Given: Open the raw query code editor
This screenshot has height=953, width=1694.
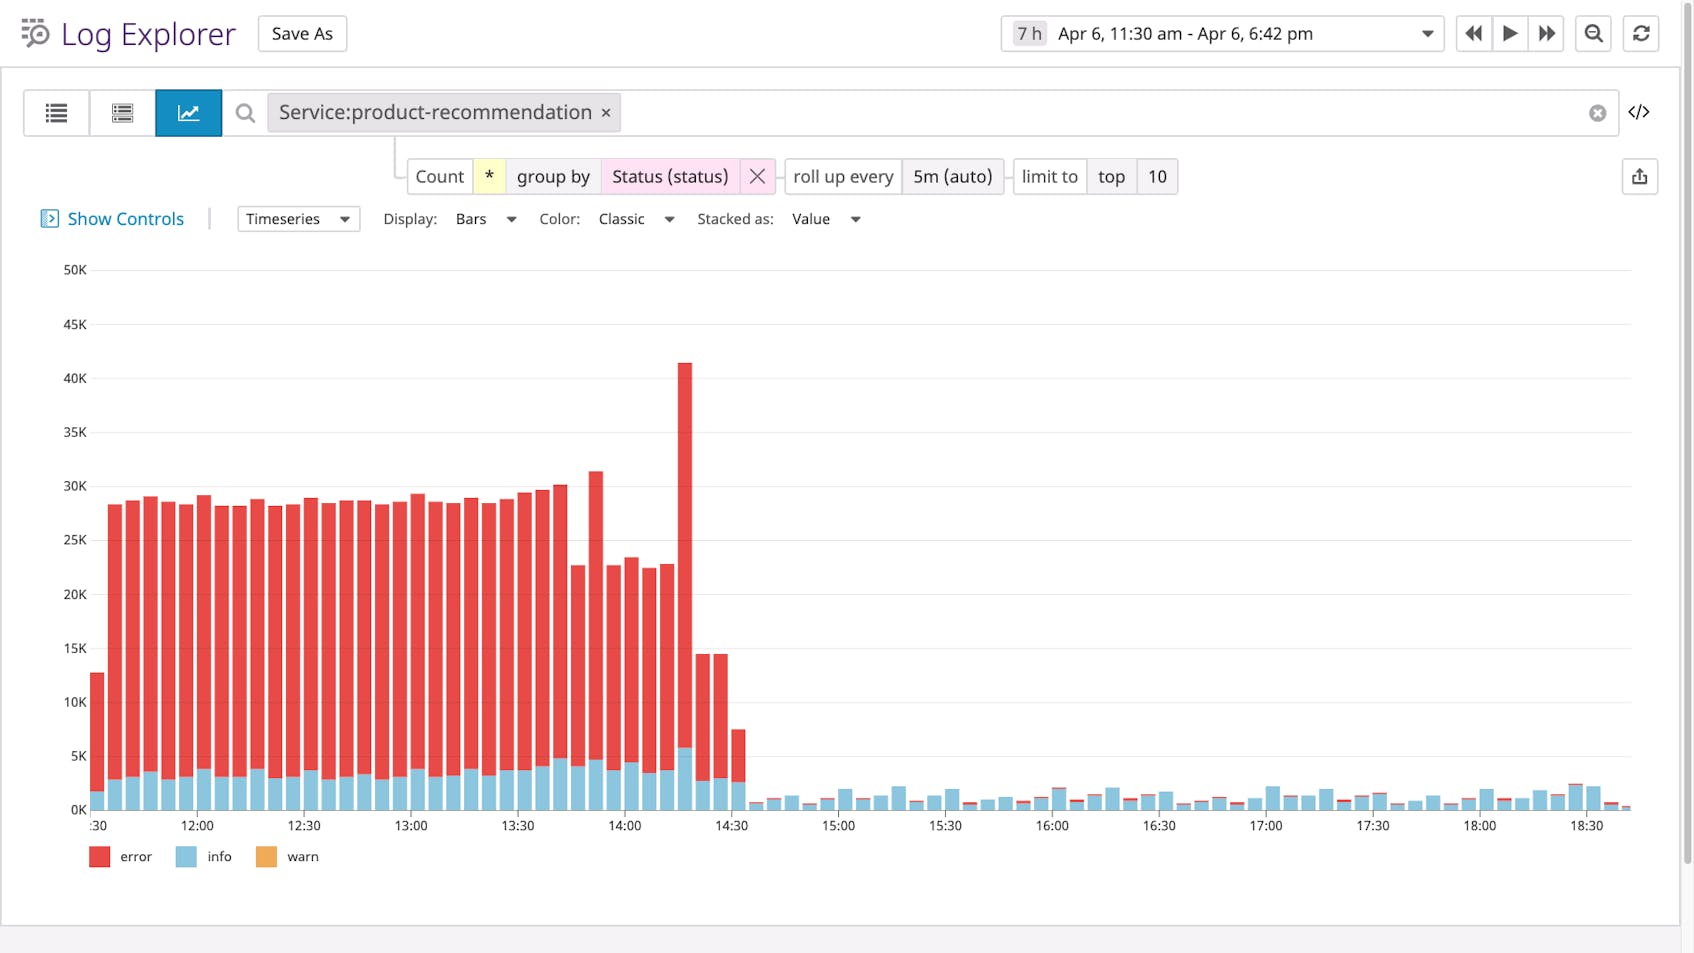Looking at the screenshot, I should [1639, 112].
